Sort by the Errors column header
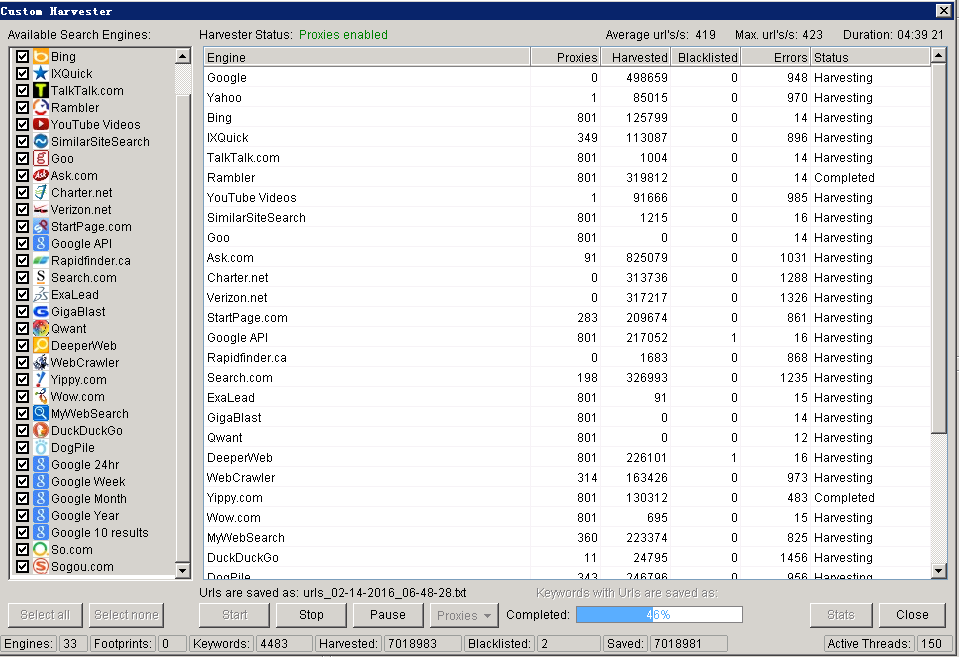This screenshot has height=657, width=959. click(776, 58)
